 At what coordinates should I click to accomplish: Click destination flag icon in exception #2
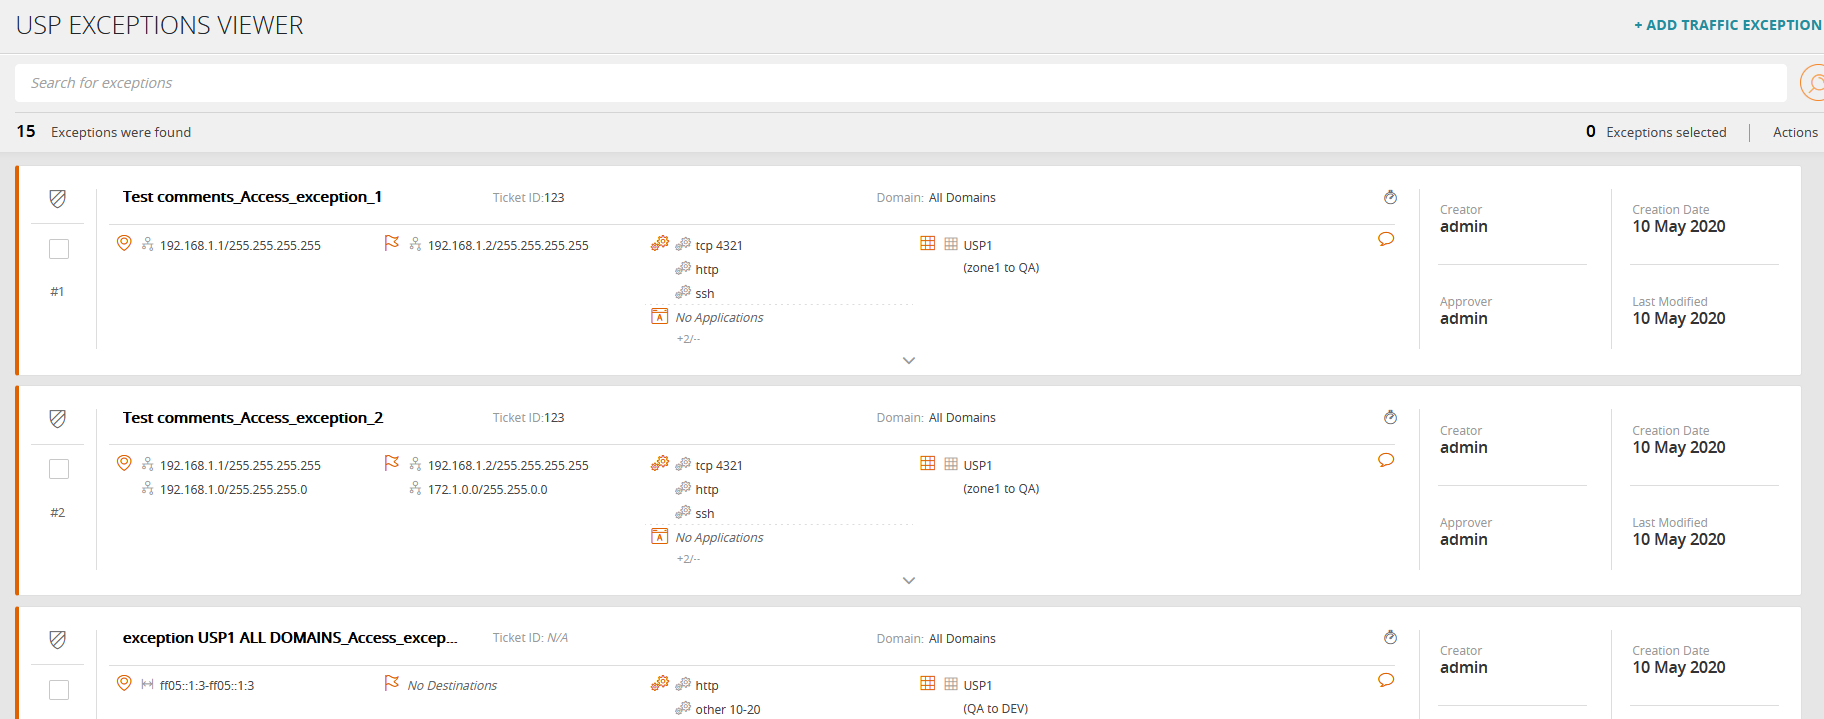pyautogui.click(x=392, y=463)
